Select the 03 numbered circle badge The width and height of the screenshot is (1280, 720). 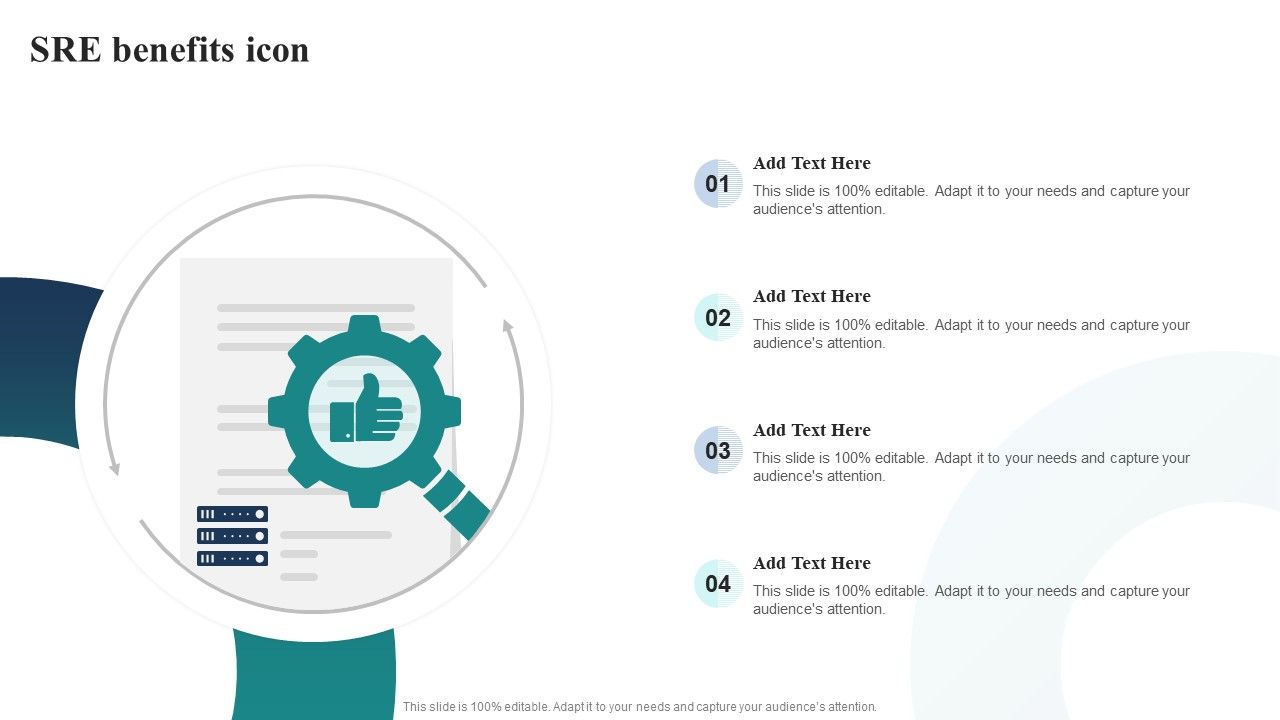(718, 450)
